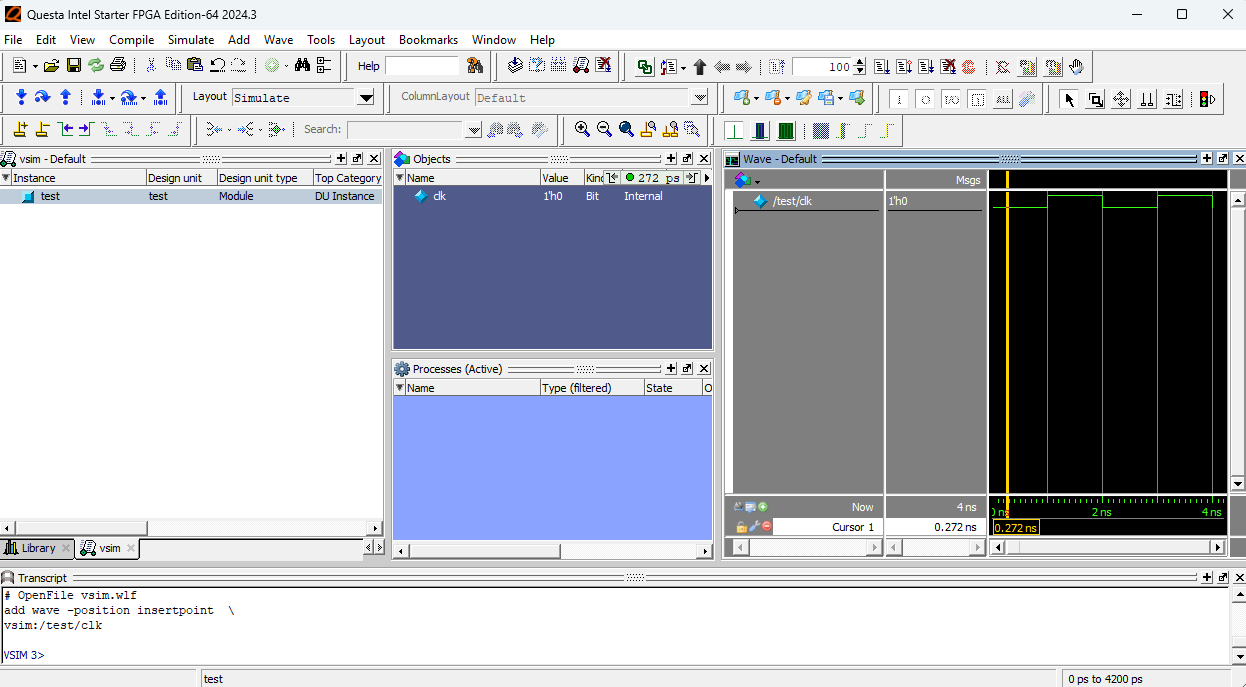Select the /test/clk signal in Wave

pos(792,201)
